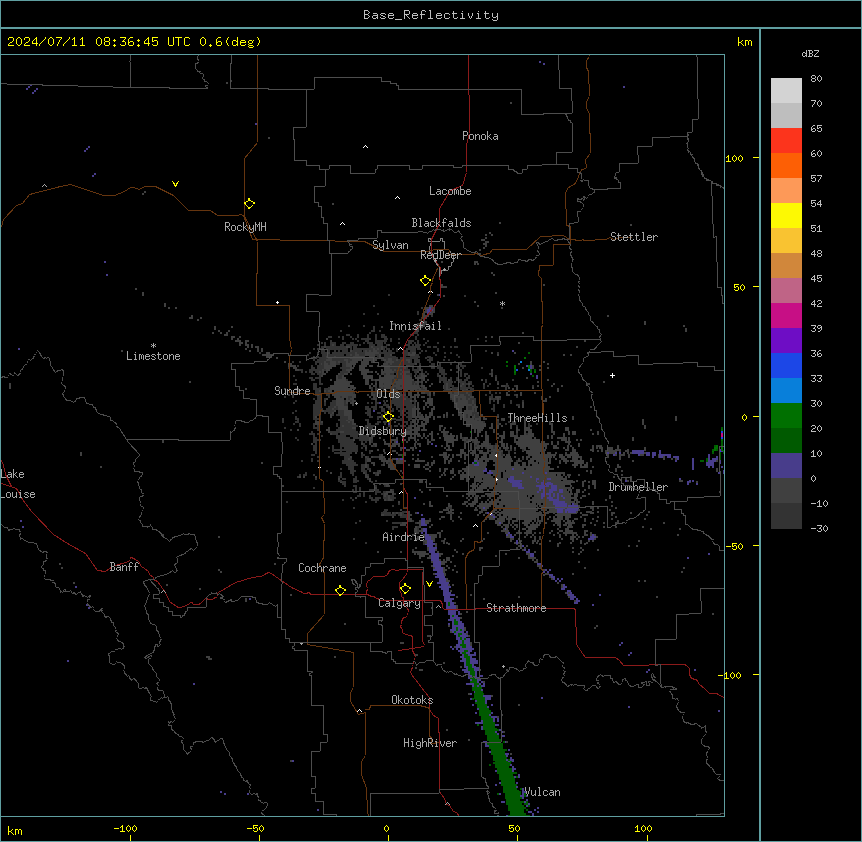
Task: Click the white asterisk east of Innisfail
Action: [502, 304]
